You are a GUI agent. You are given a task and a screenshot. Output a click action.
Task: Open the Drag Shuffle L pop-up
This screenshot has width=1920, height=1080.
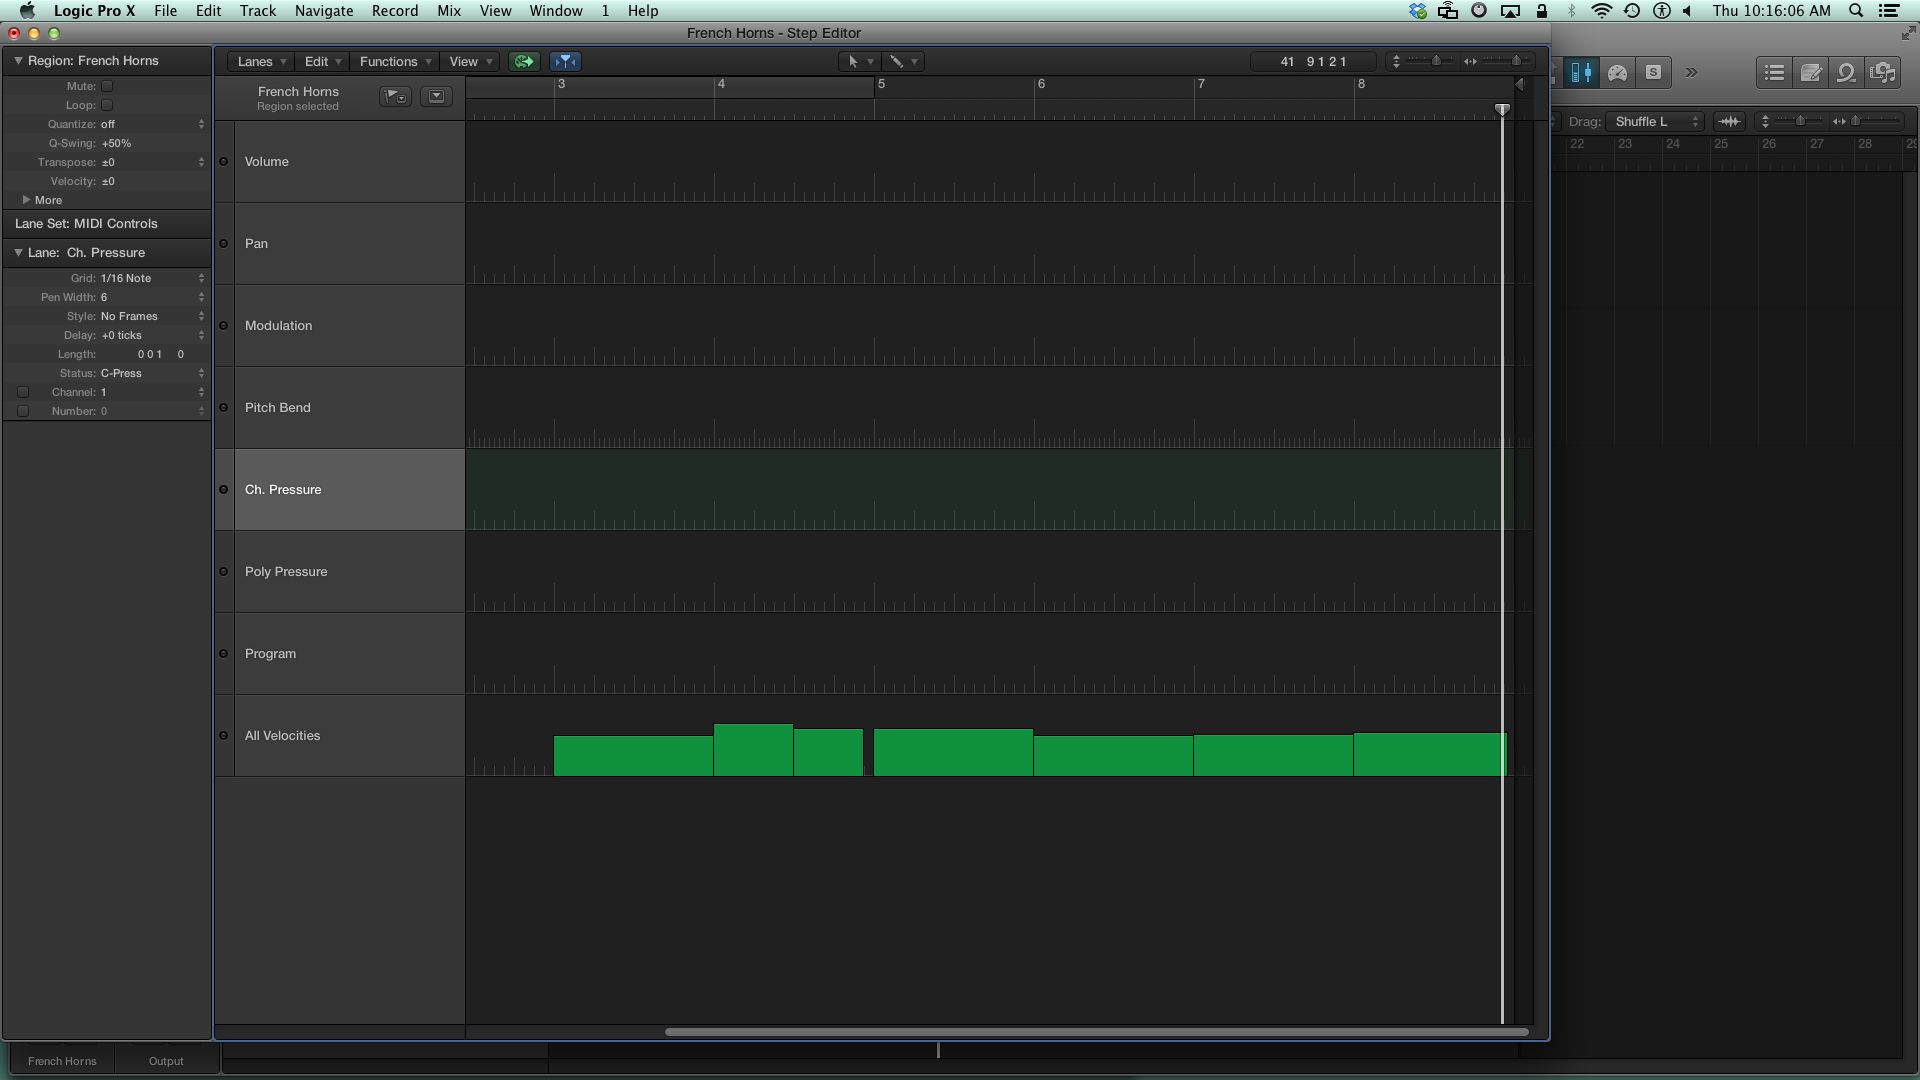1654,121
